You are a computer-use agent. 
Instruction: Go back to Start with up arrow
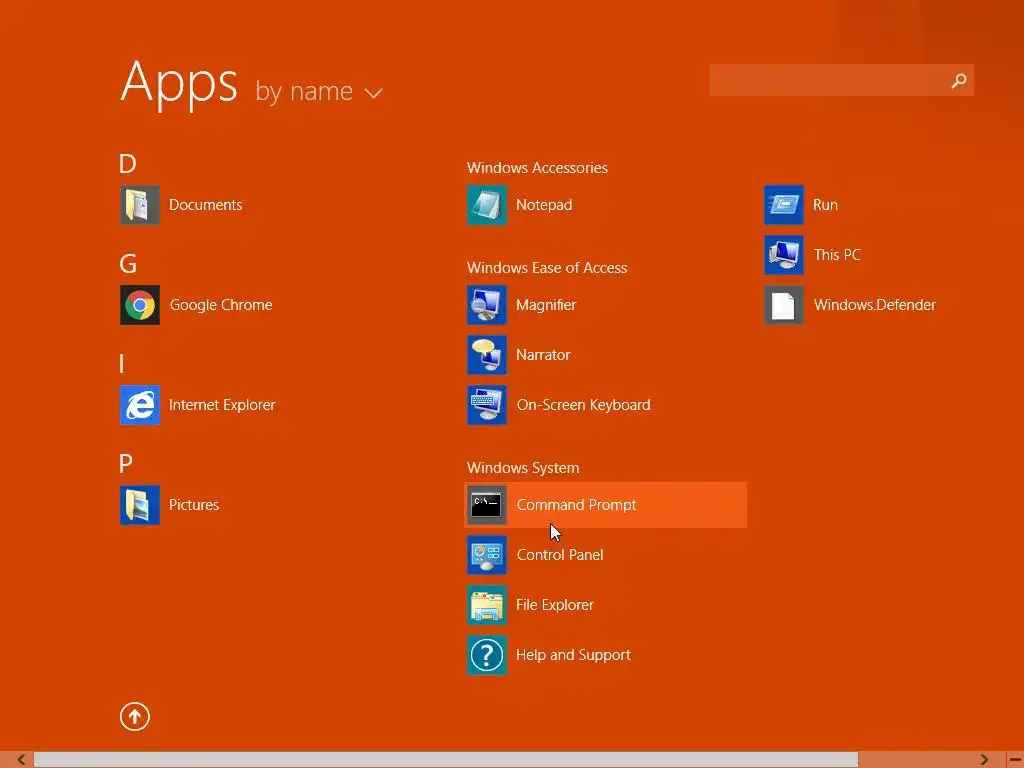pyautogui.click(x=135, y=716)
